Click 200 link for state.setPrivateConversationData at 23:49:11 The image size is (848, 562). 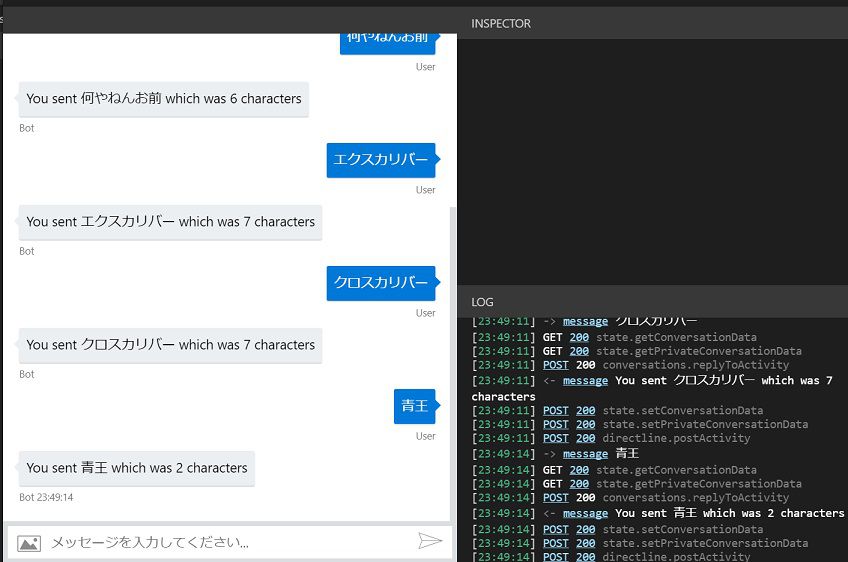pos(585,425)
